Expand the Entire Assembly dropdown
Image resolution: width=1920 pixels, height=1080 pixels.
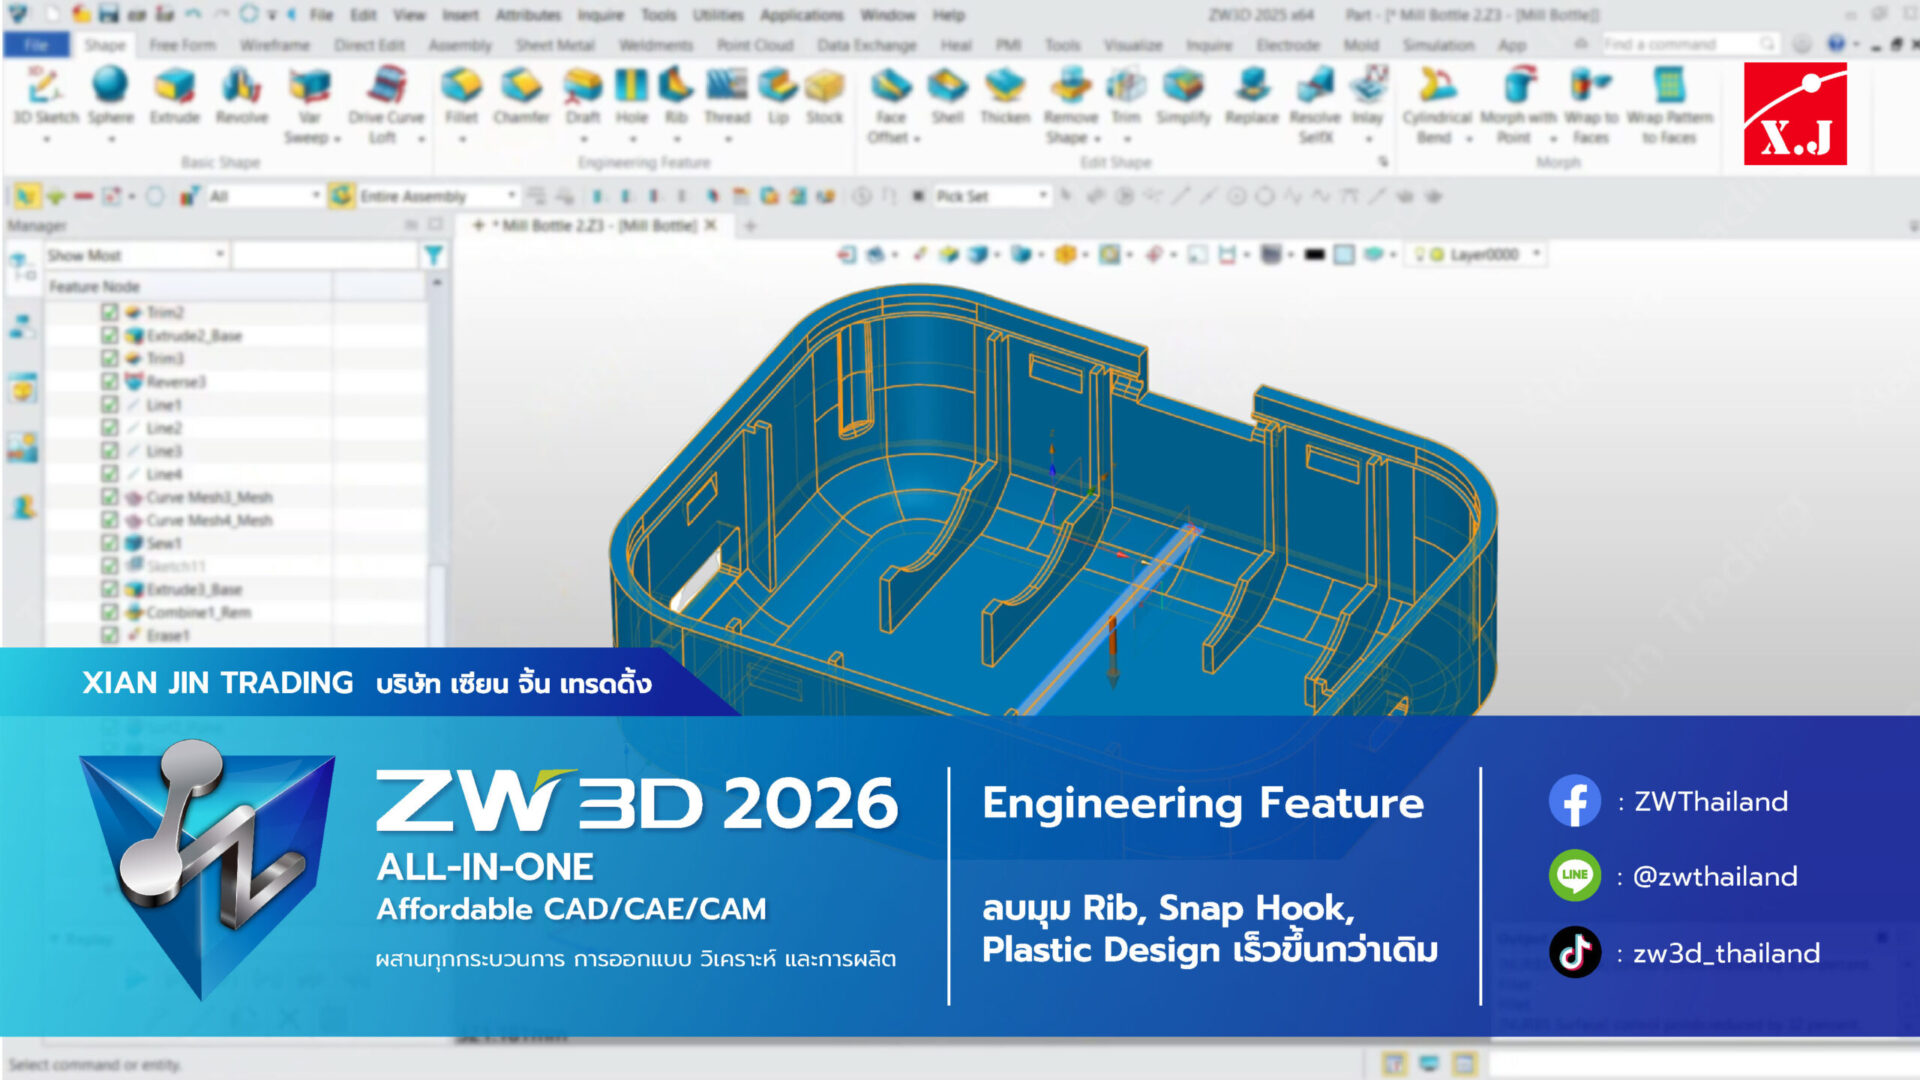[511, 196]
